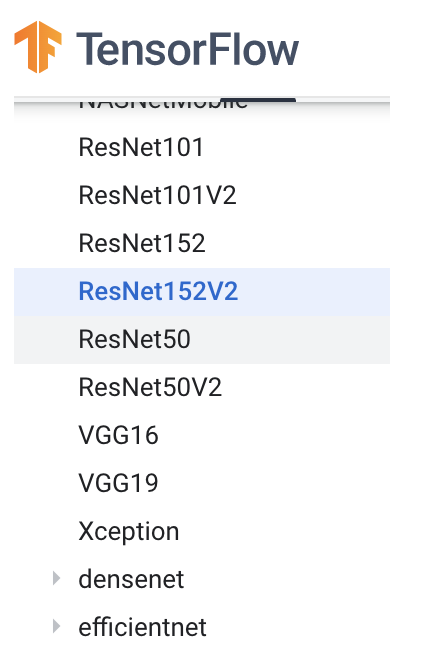Click the dark active tab underline bar
Viewport: 437px width, 656px height.
[258, 100]
